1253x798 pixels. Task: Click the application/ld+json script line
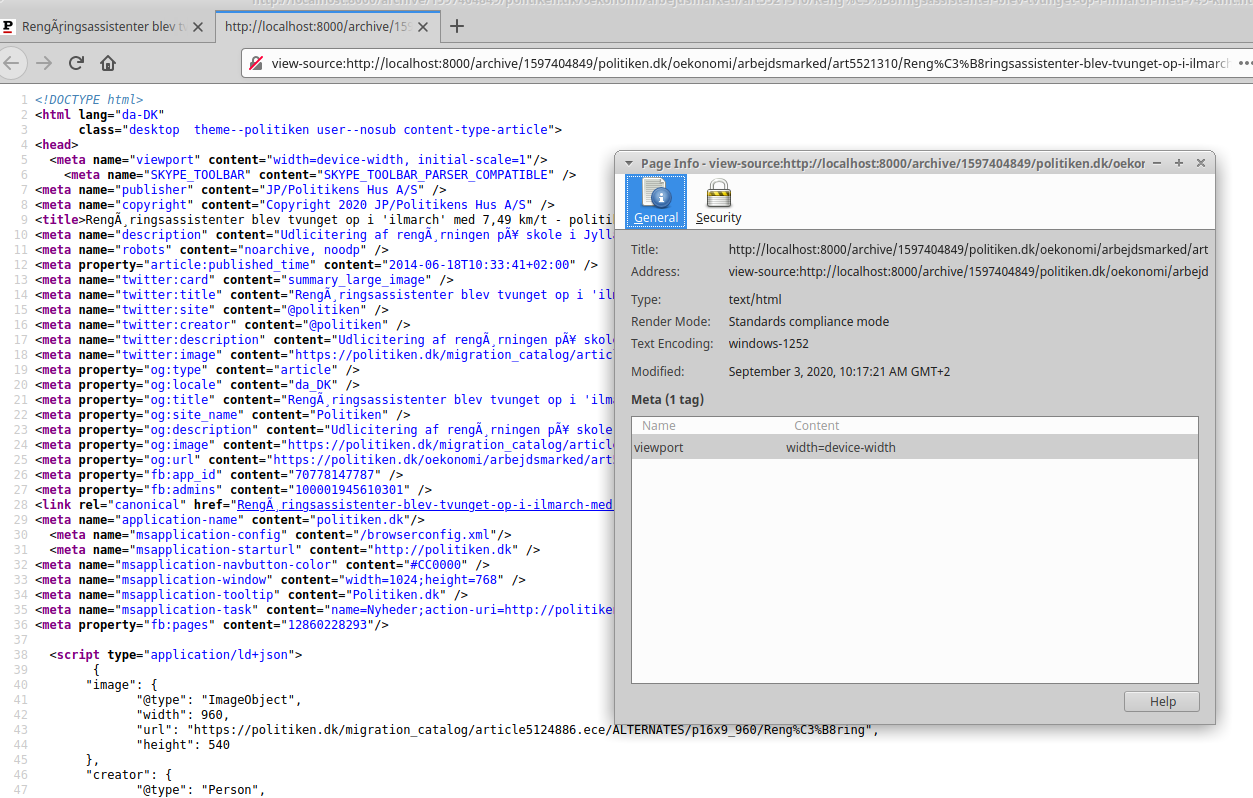(176, 654)
